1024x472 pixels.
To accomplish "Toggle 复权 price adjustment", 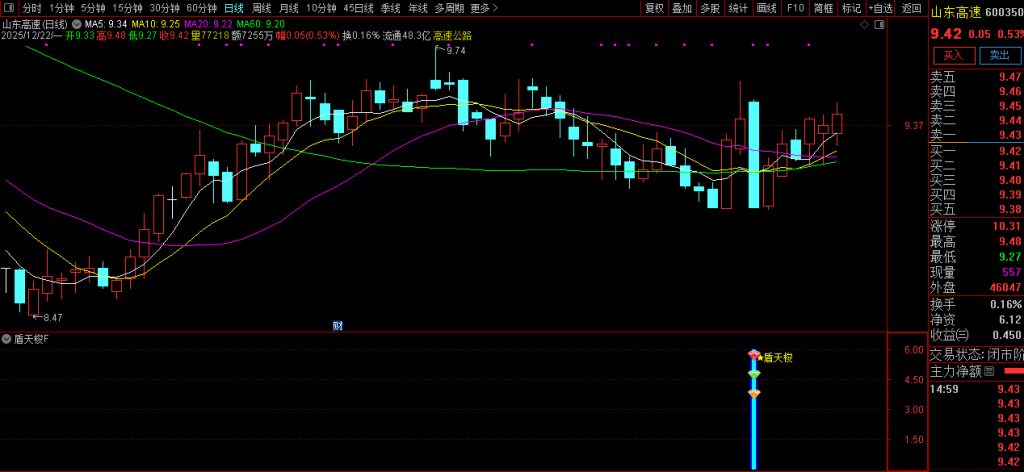I will coord(654,7).
